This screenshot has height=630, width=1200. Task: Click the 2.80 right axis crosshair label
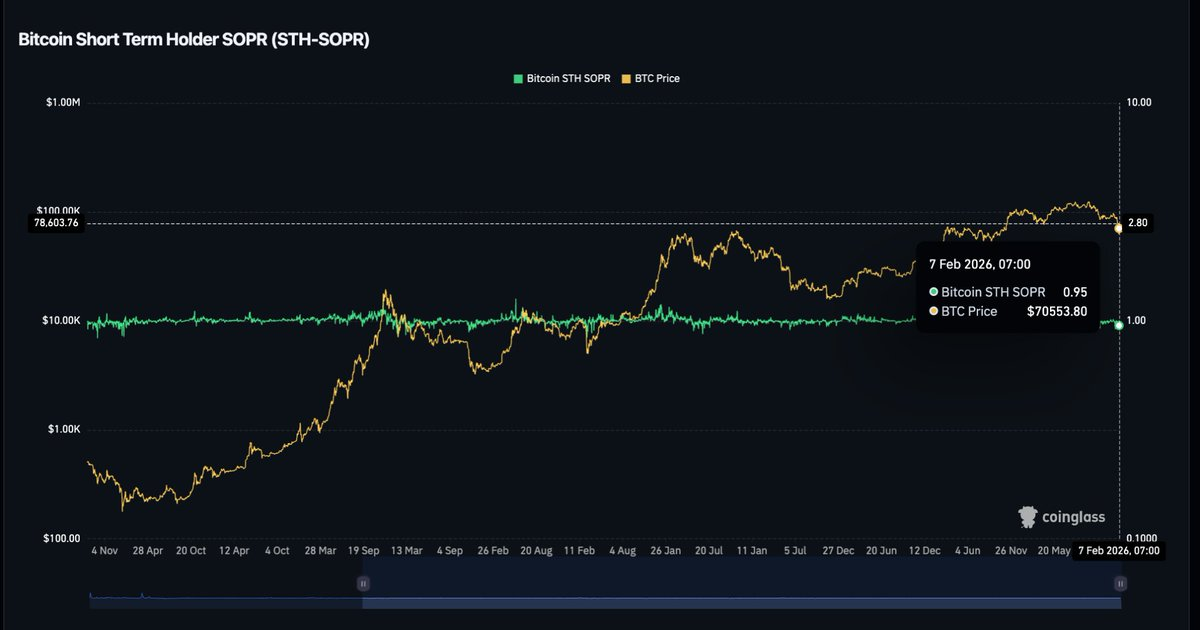coord(1137,224)
